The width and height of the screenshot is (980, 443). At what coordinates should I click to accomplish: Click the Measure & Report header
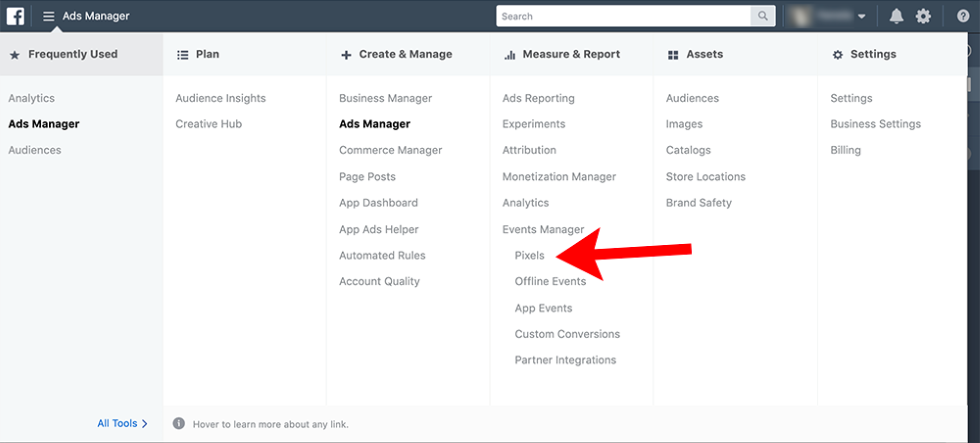[562, 54]
